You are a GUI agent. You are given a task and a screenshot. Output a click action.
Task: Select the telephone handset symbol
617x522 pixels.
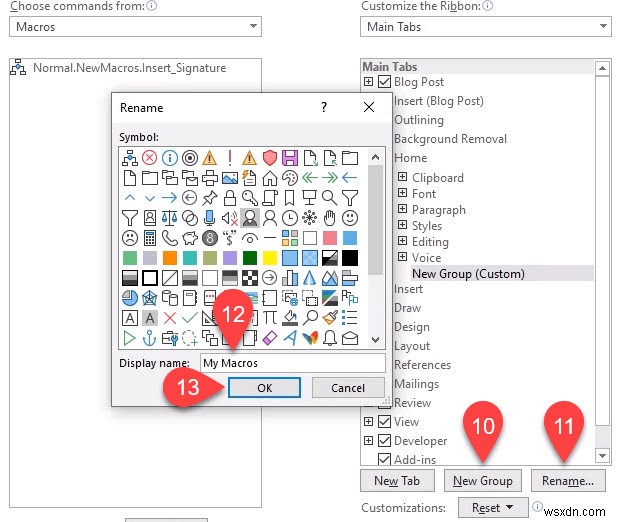(x=170, y=238)
